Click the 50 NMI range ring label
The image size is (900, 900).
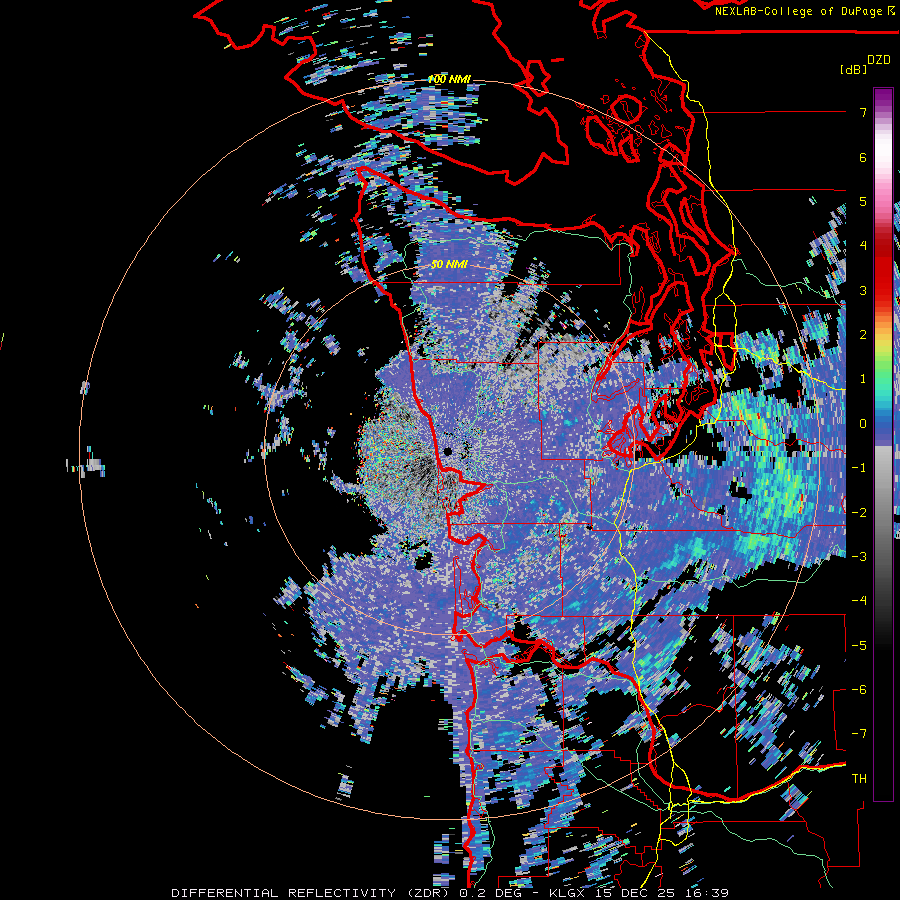pyautogui.click(x=449, y=265)
